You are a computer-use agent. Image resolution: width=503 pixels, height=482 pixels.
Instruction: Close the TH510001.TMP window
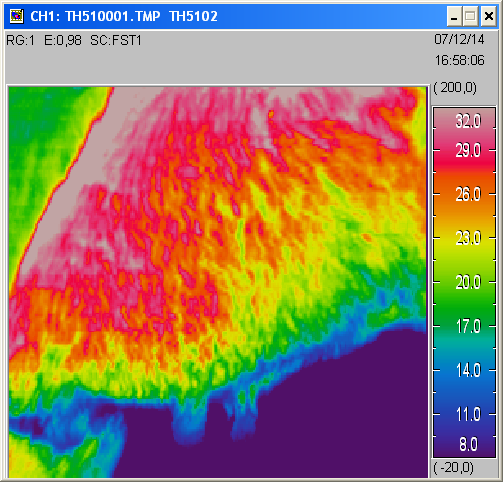488,16
